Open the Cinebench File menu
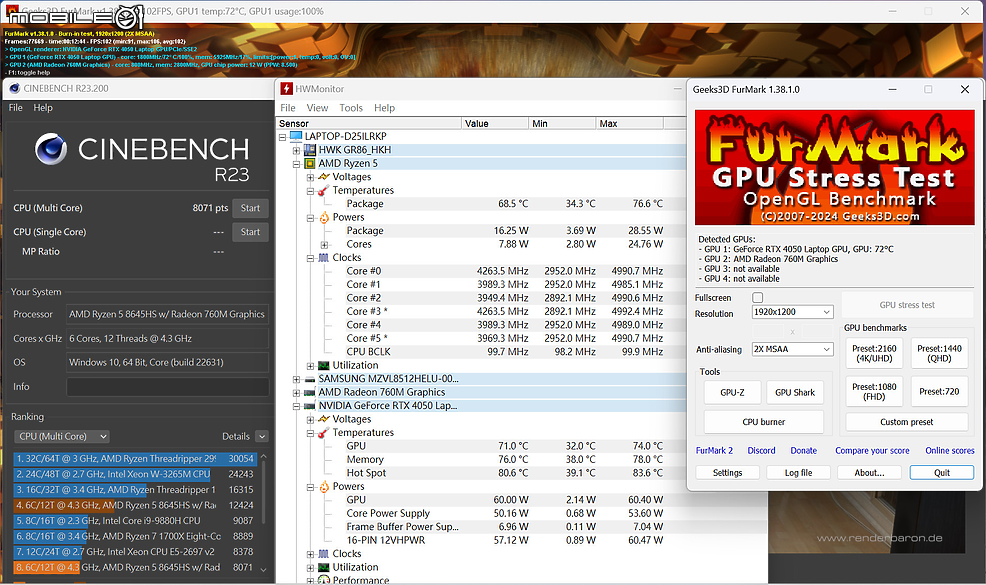 [16, 108]
